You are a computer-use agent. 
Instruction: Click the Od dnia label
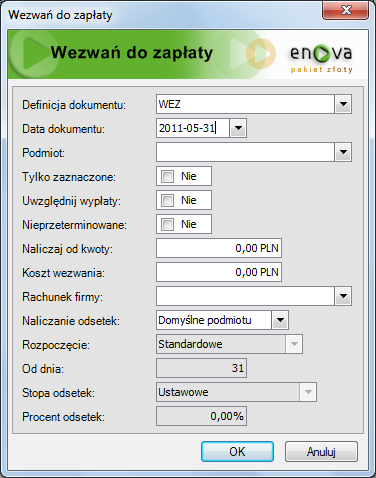[x=43, y=369]
